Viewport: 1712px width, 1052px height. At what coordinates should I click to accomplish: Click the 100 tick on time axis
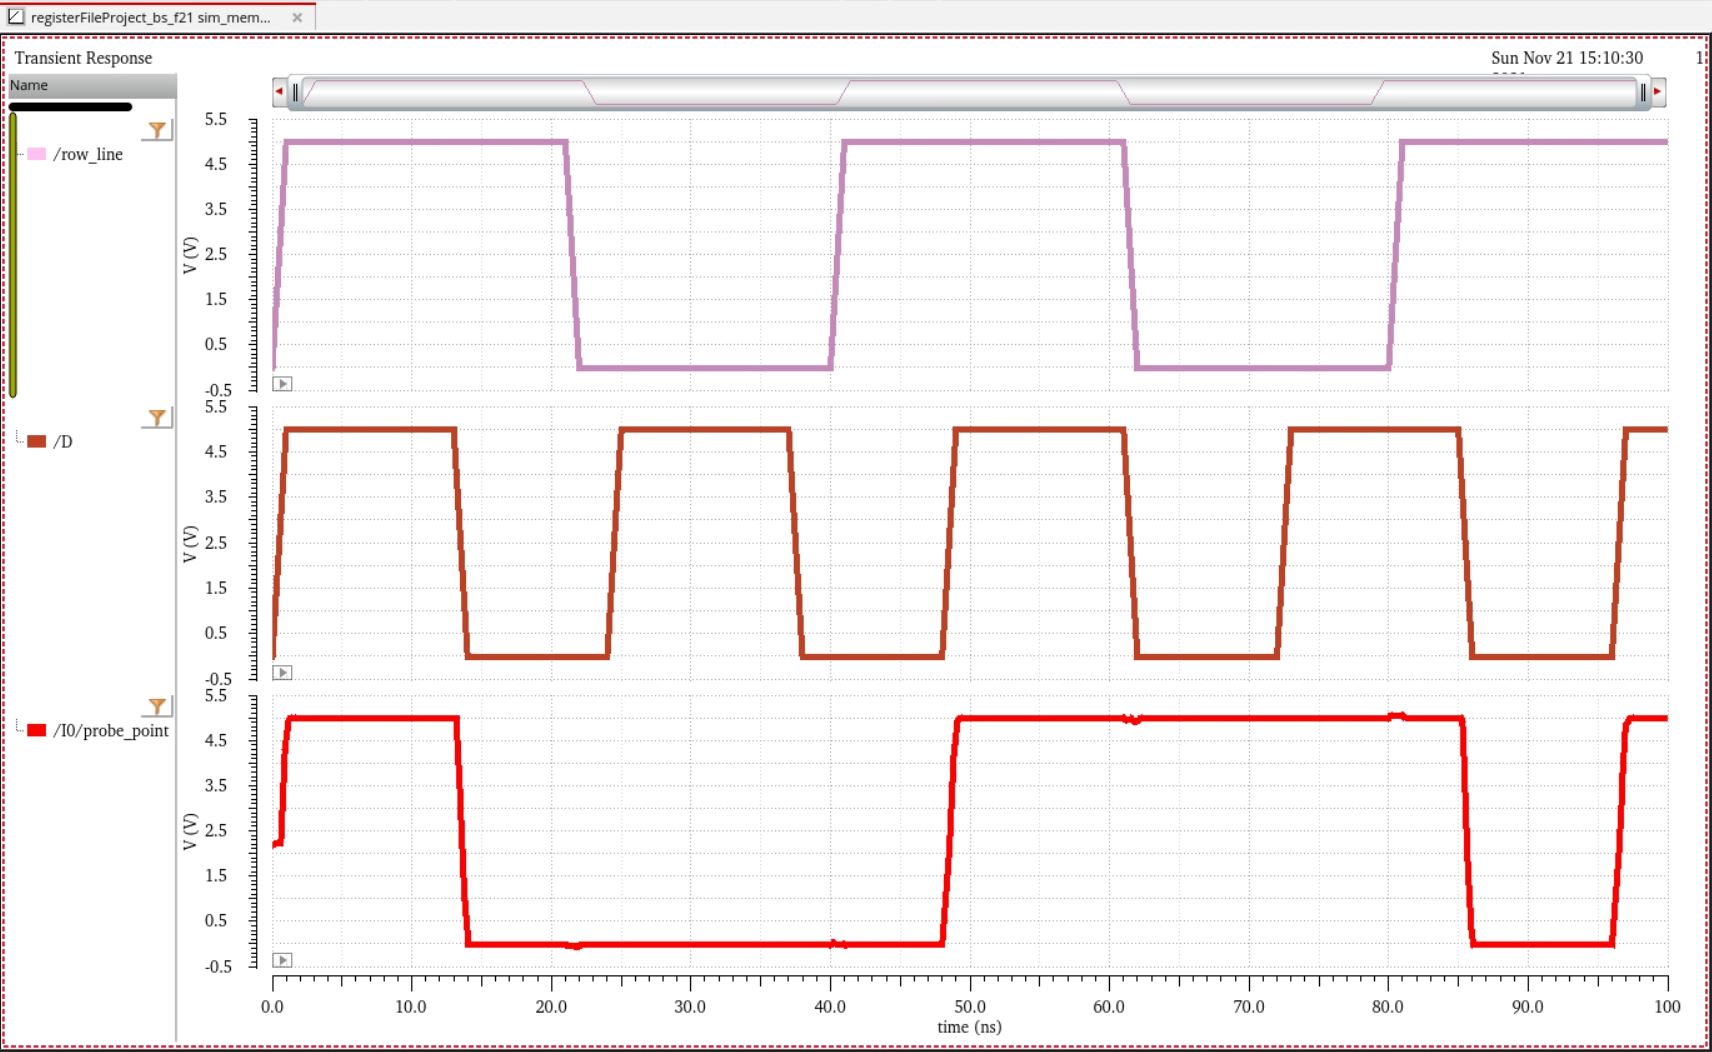tap(1667, 1007)
